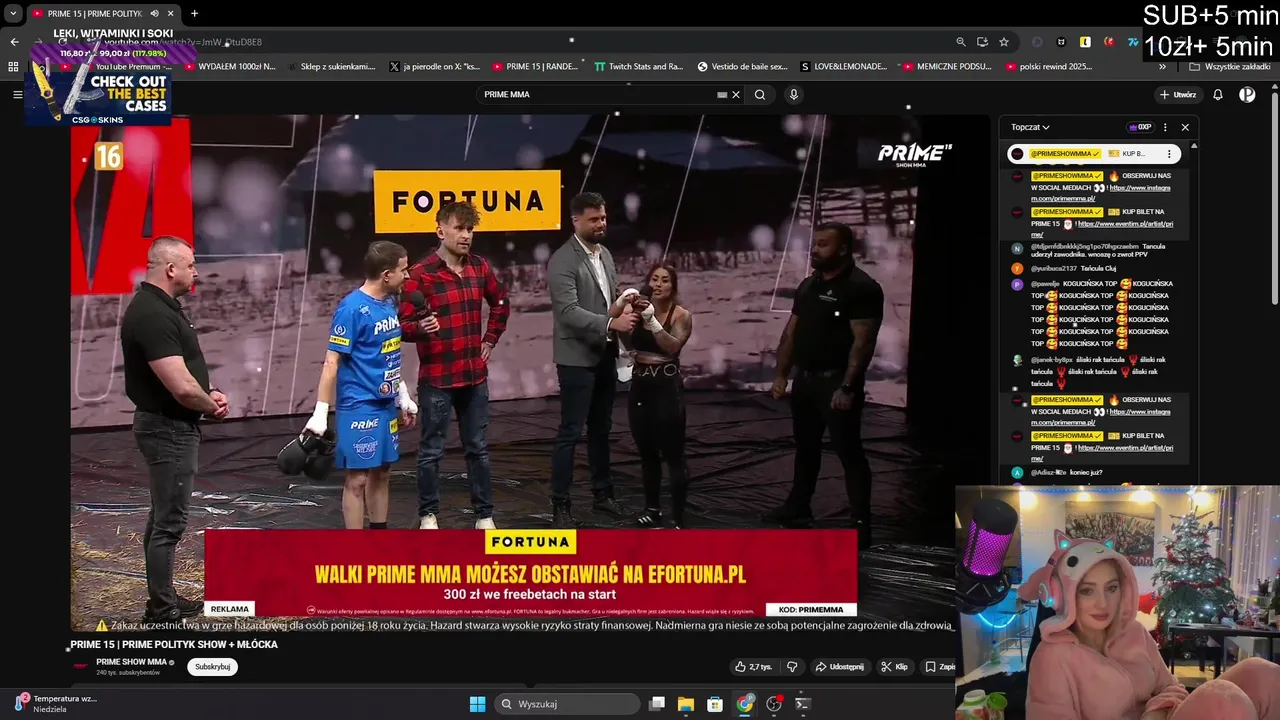Open the Terminal taskbar icon
Viewport: 1280px width, 720px height.
[802, 704]
